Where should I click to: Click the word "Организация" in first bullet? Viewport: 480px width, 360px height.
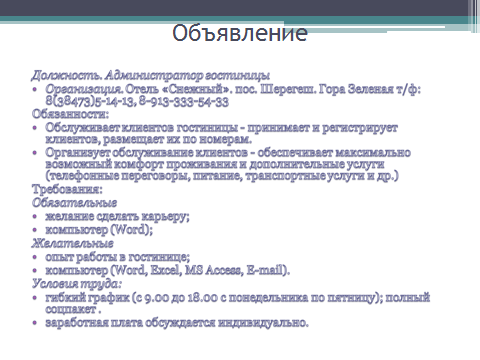click(84, 89)
